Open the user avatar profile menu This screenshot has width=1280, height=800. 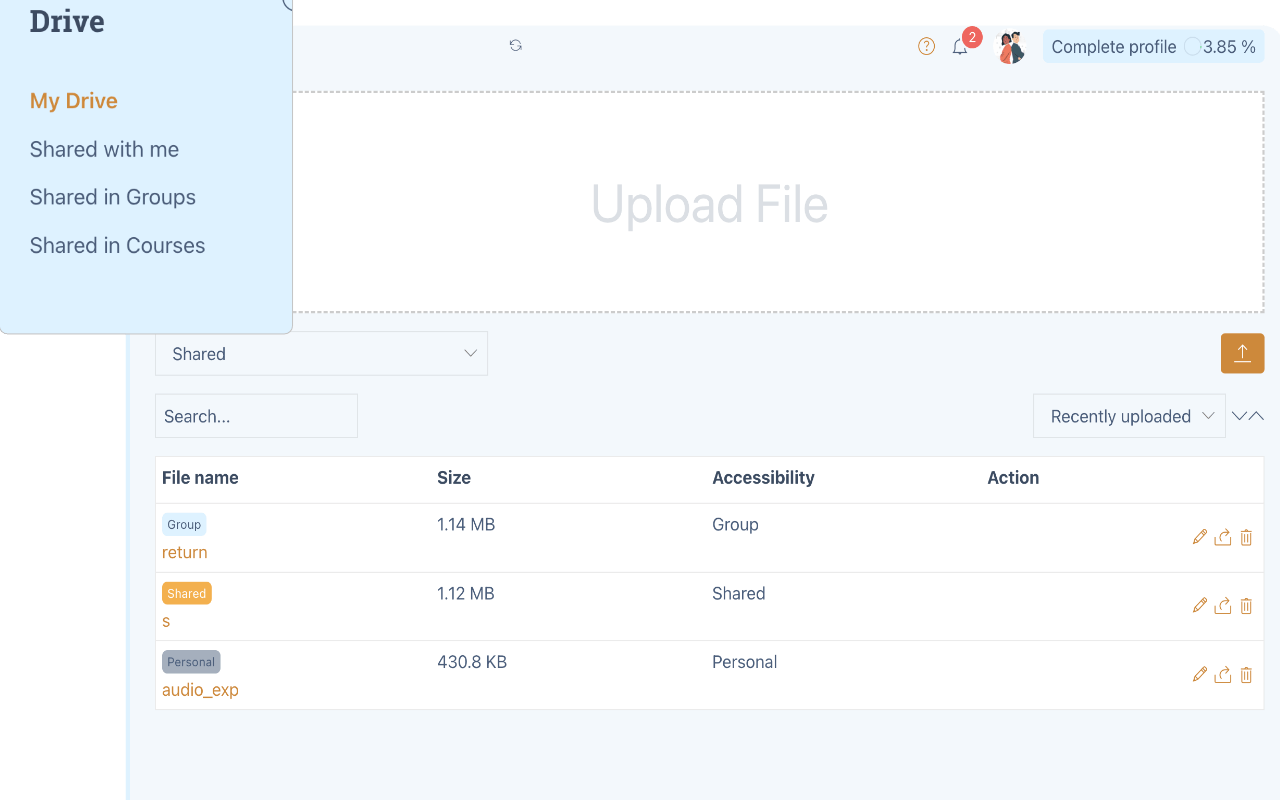click(1012, 47)
